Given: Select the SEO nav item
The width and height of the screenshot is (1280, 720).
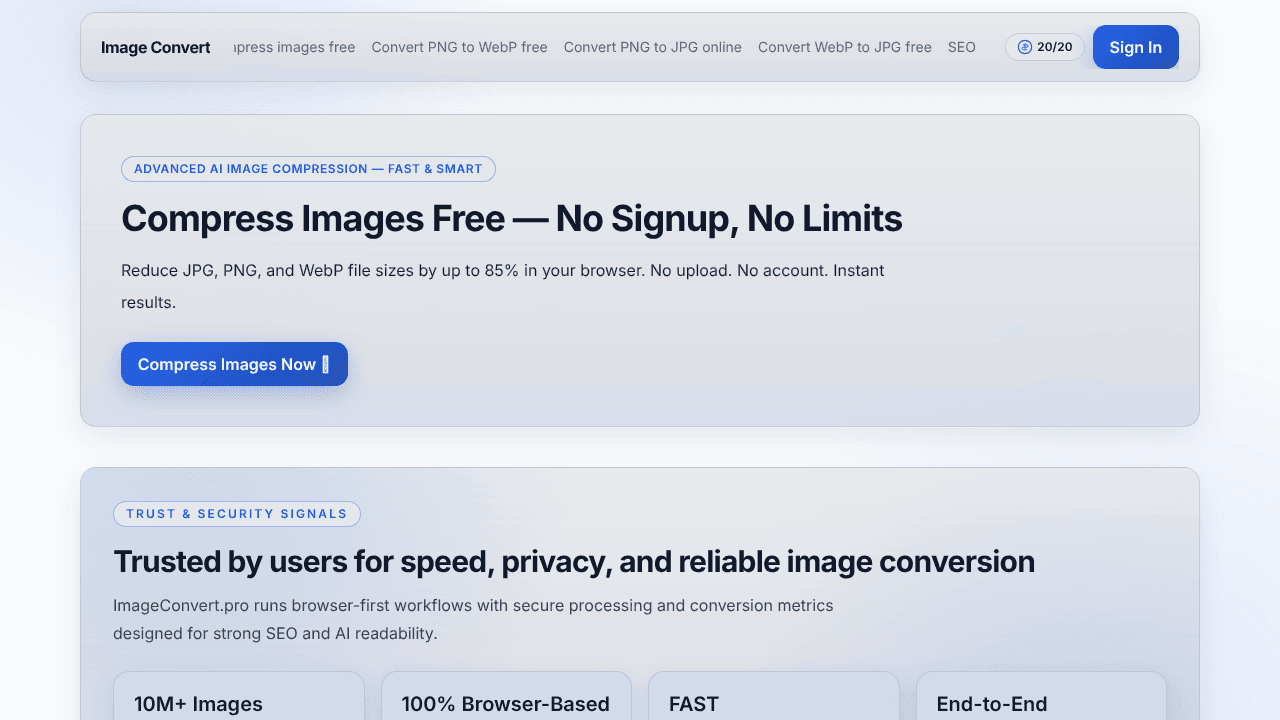Looking at the screenshot, I should [x=962, y=47].
